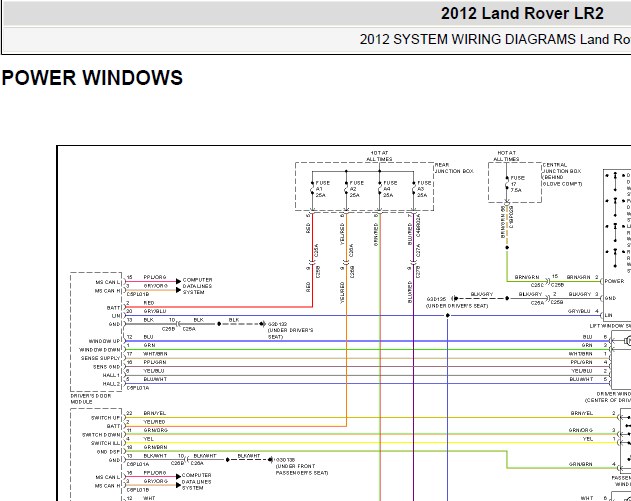Select fuse A4 25A in the diagram

(390, 189)
